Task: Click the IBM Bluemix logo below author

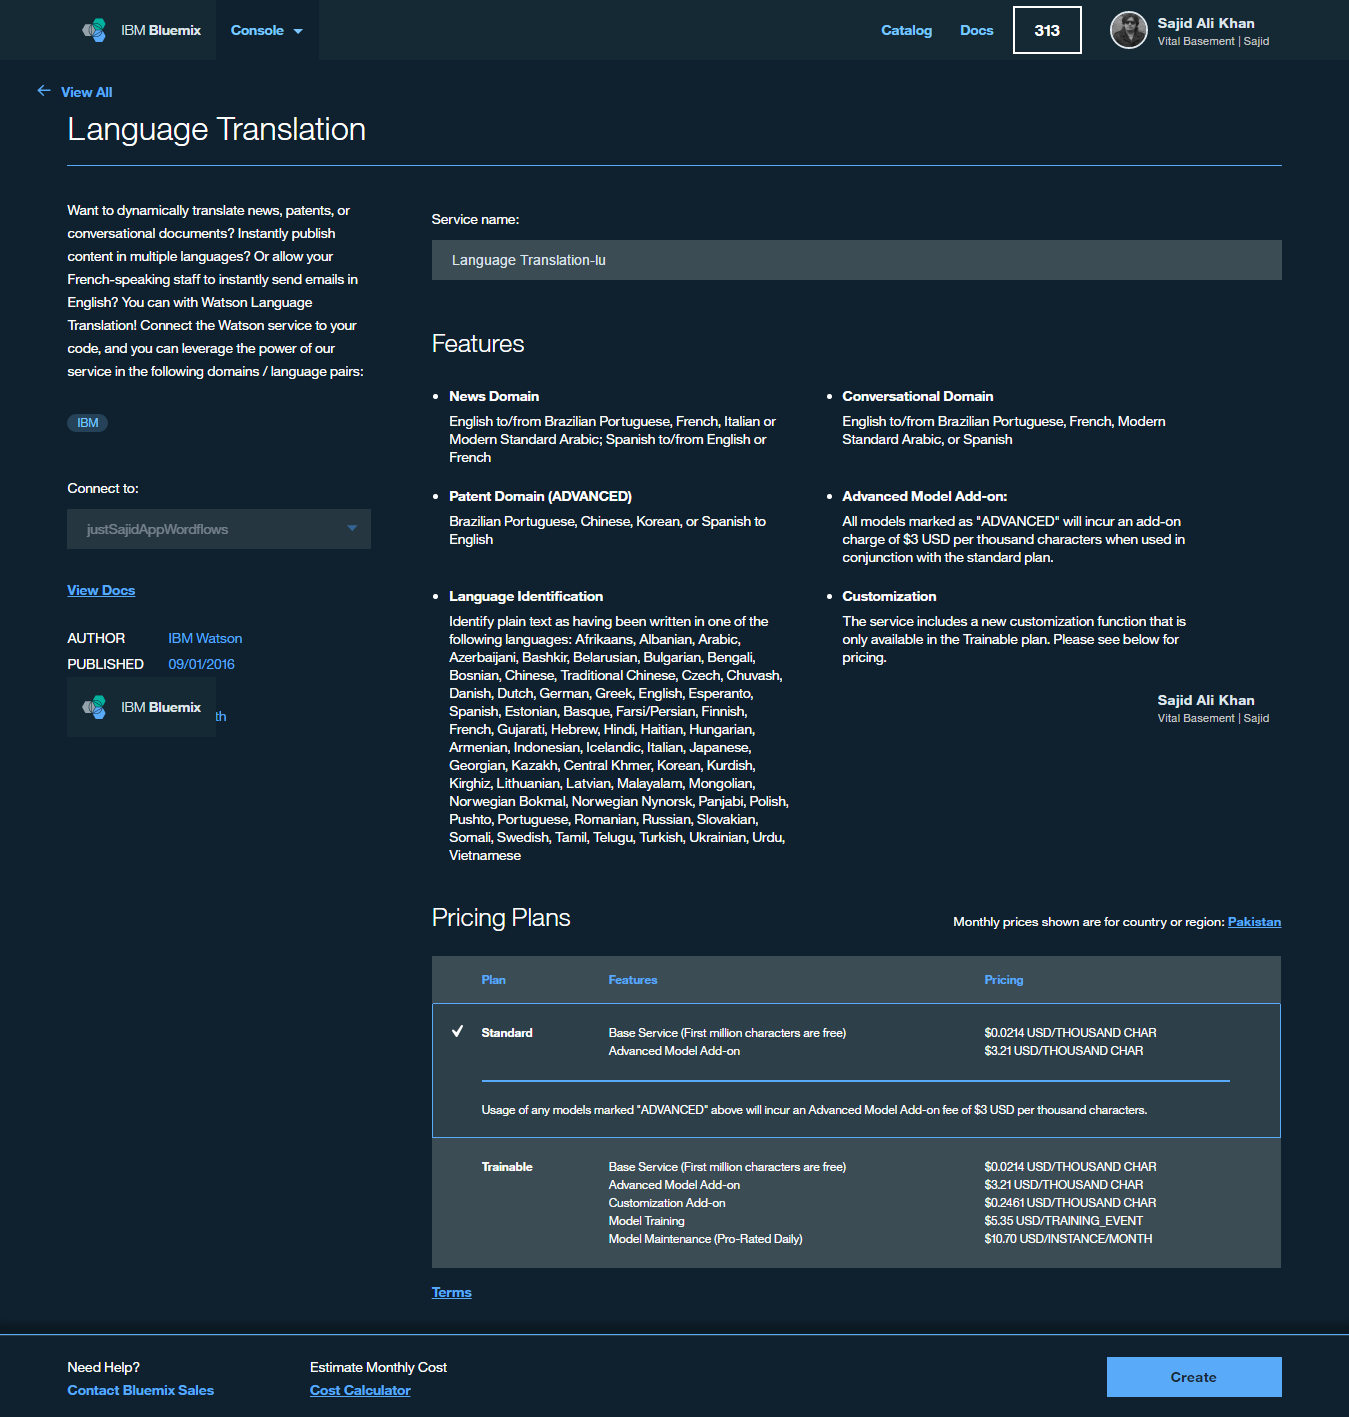Action: 141,707
